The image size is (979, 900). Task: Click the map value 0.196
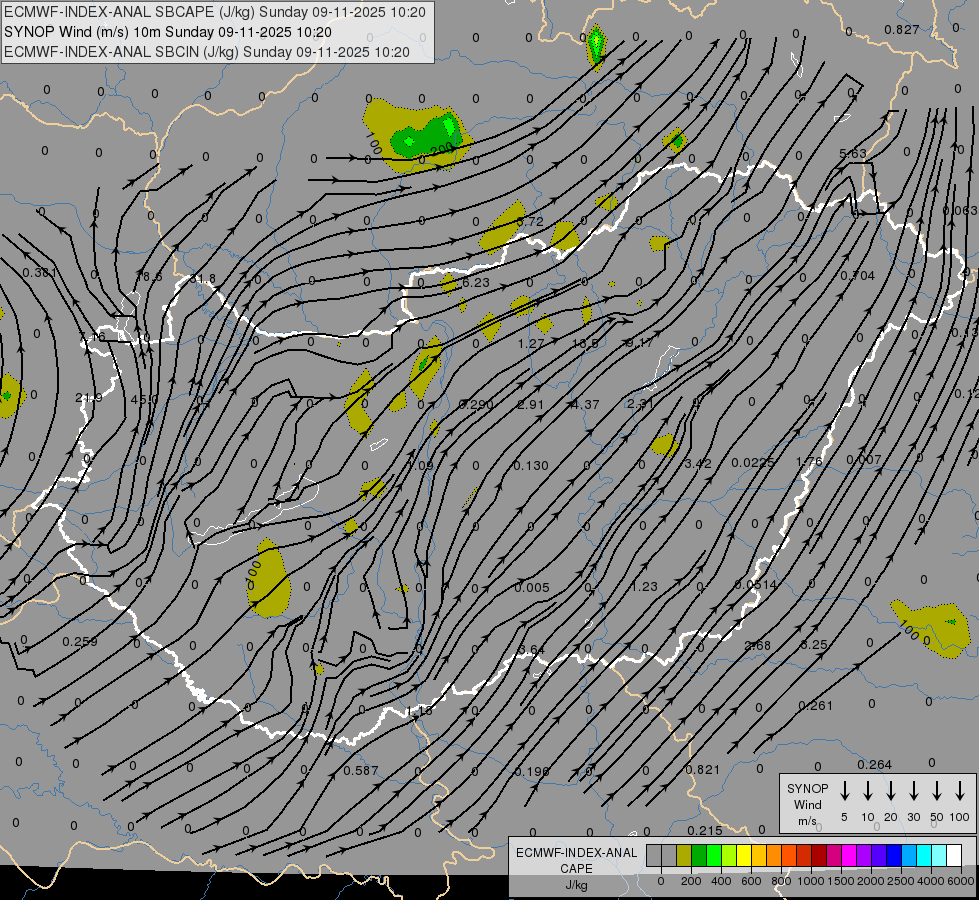click(x=532, y=771)
